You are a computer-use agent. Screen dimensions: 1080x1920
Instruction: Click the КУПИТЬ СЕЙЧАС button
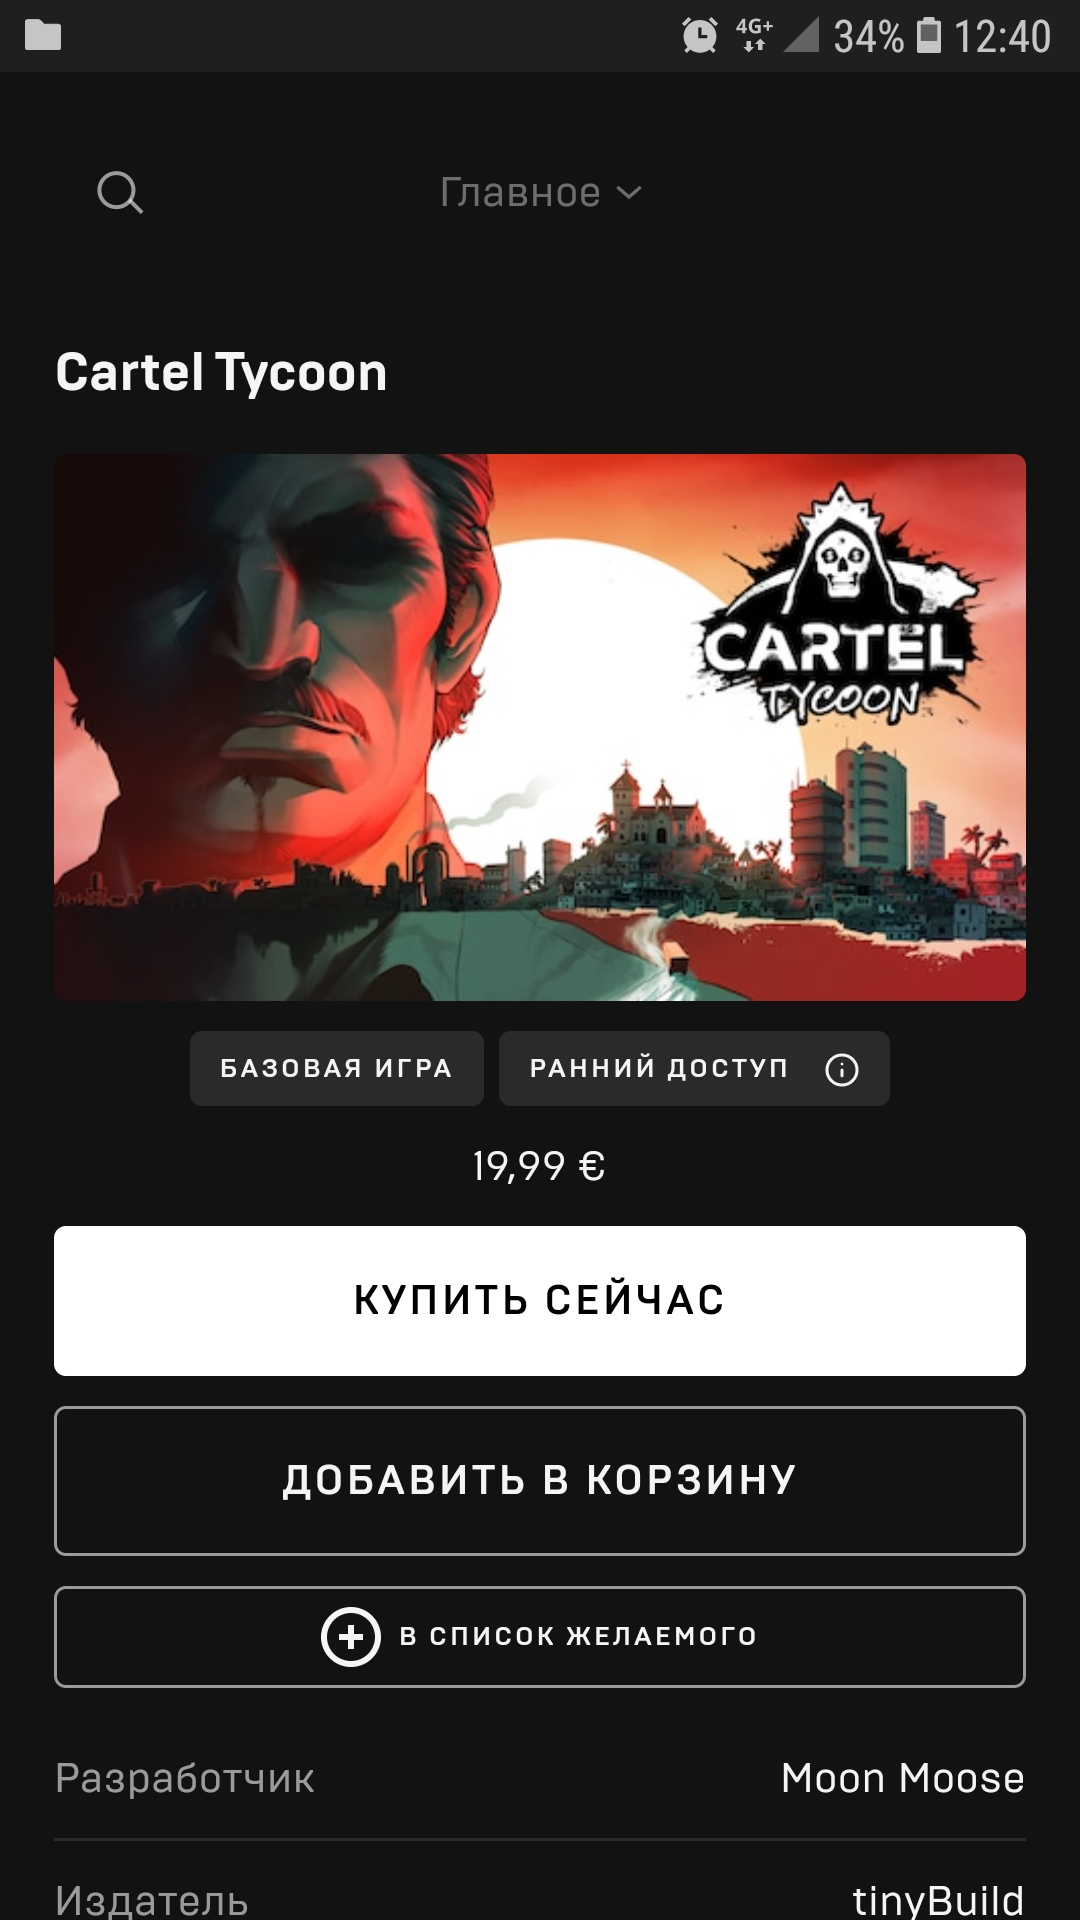(x=540, y=1300)
